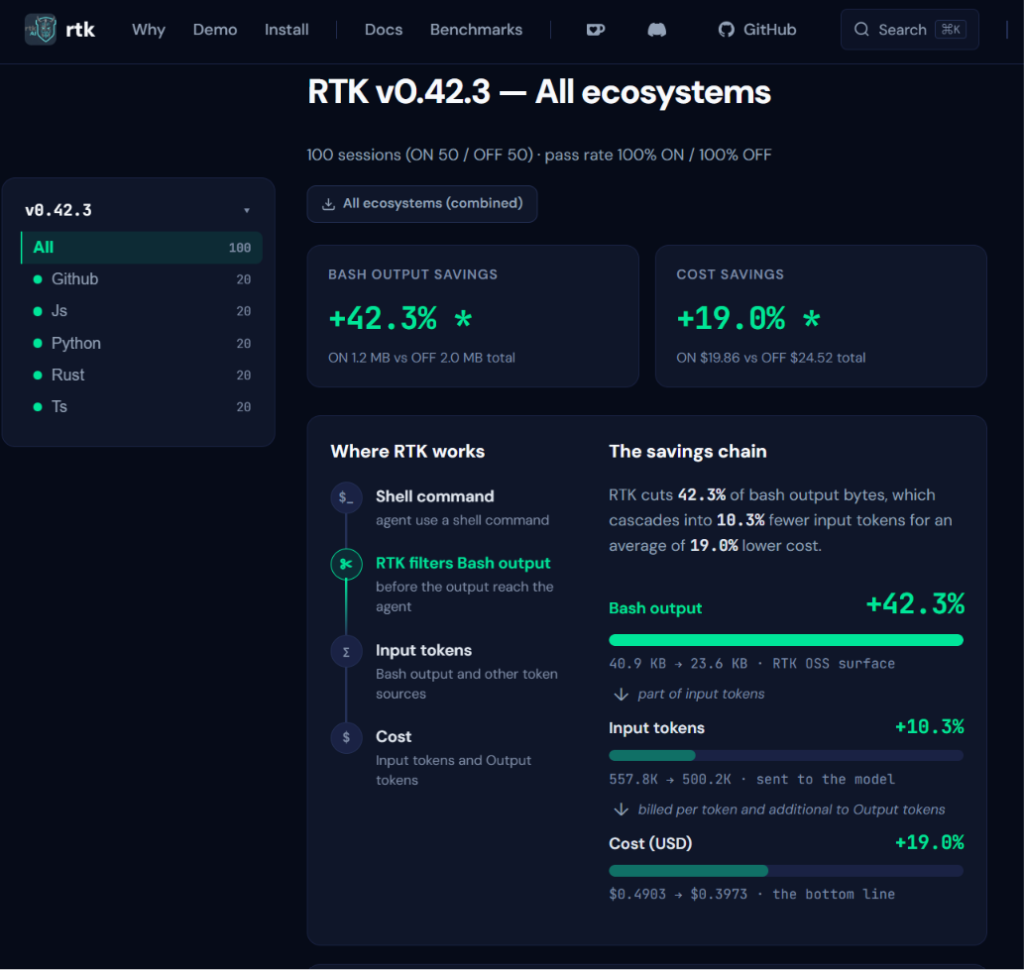The image size is (1024, 970).
Task: Download All ecosystems (combined) data
Action: click(422, 204)
